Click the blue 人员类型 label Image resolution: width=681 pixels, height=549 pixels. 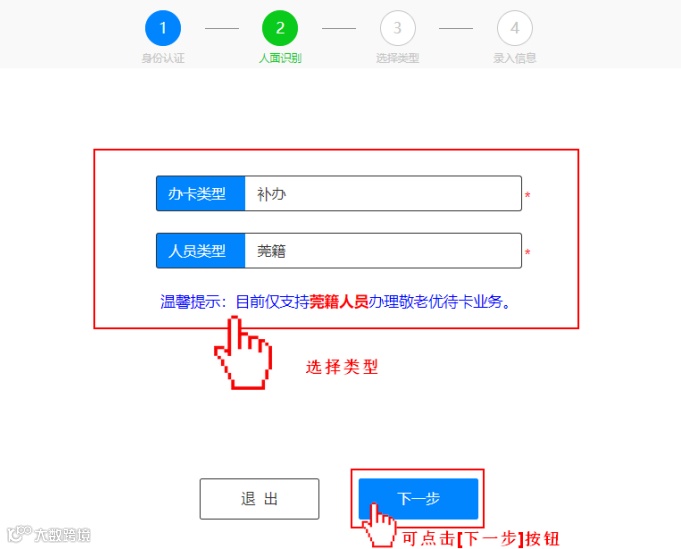[201, 251]
